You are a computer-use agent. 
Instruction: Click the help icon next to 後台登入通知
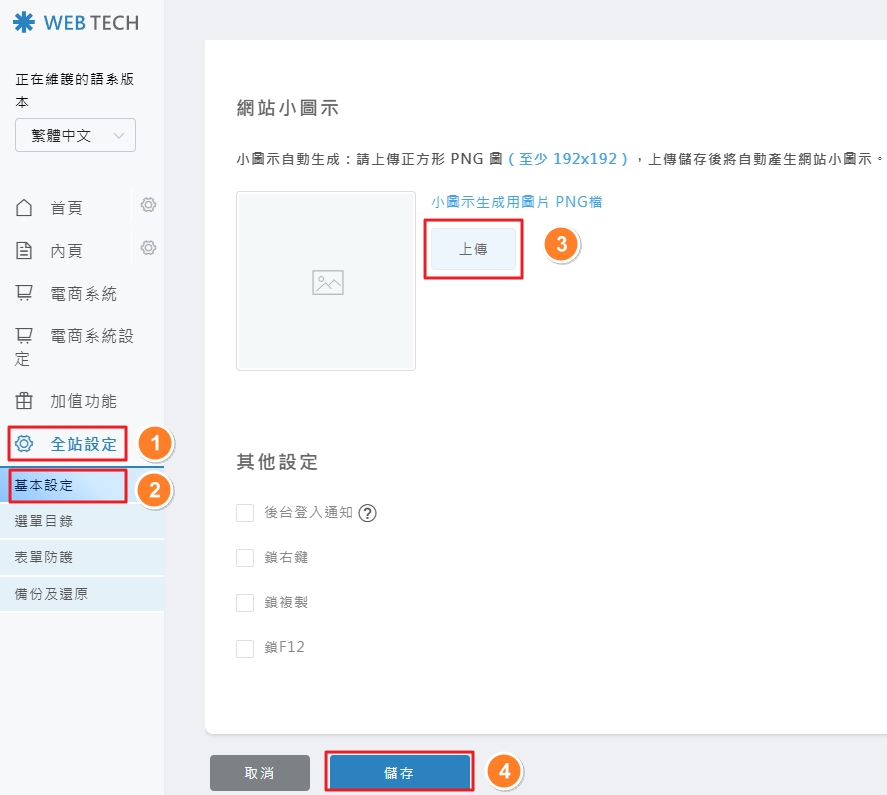[367, 513]
